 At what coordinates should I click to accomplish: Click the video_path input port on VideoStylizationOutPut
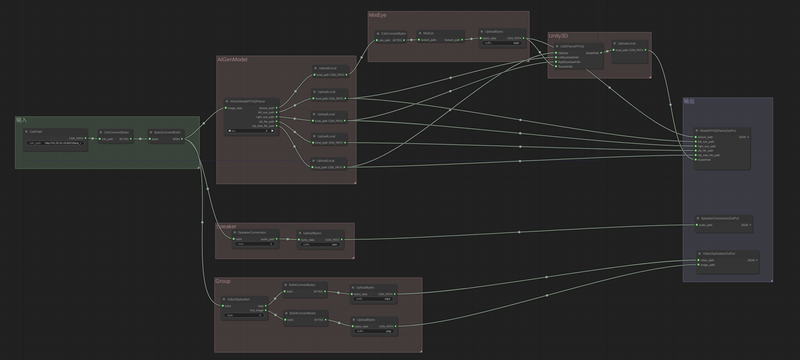pos(698,260)
